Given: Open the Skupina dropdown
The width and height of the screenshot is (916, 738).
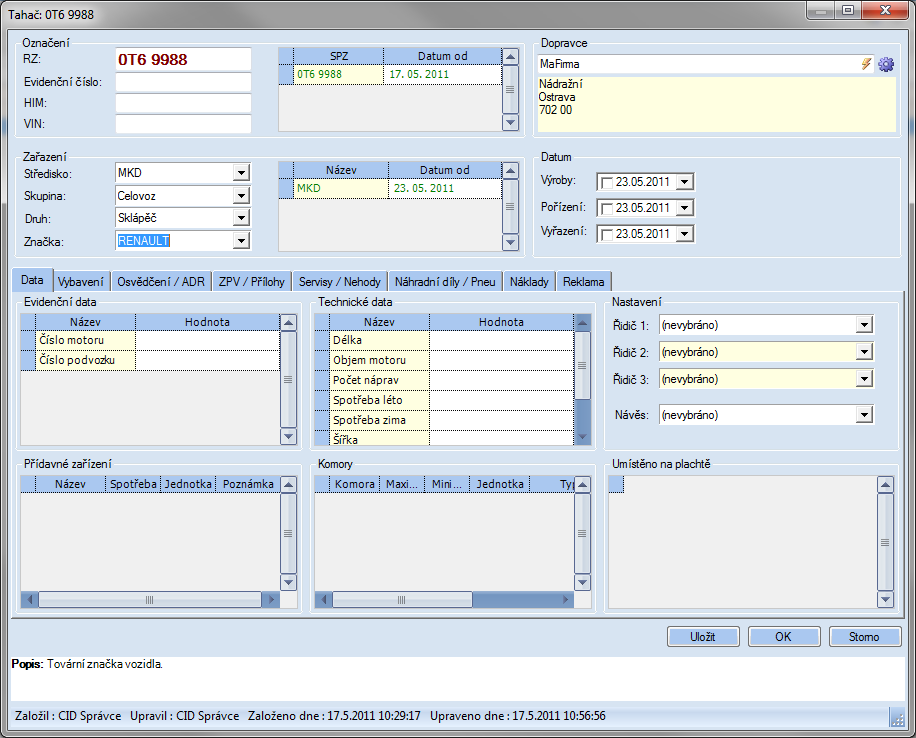Looking at the screenshot, I should [241, 195].
